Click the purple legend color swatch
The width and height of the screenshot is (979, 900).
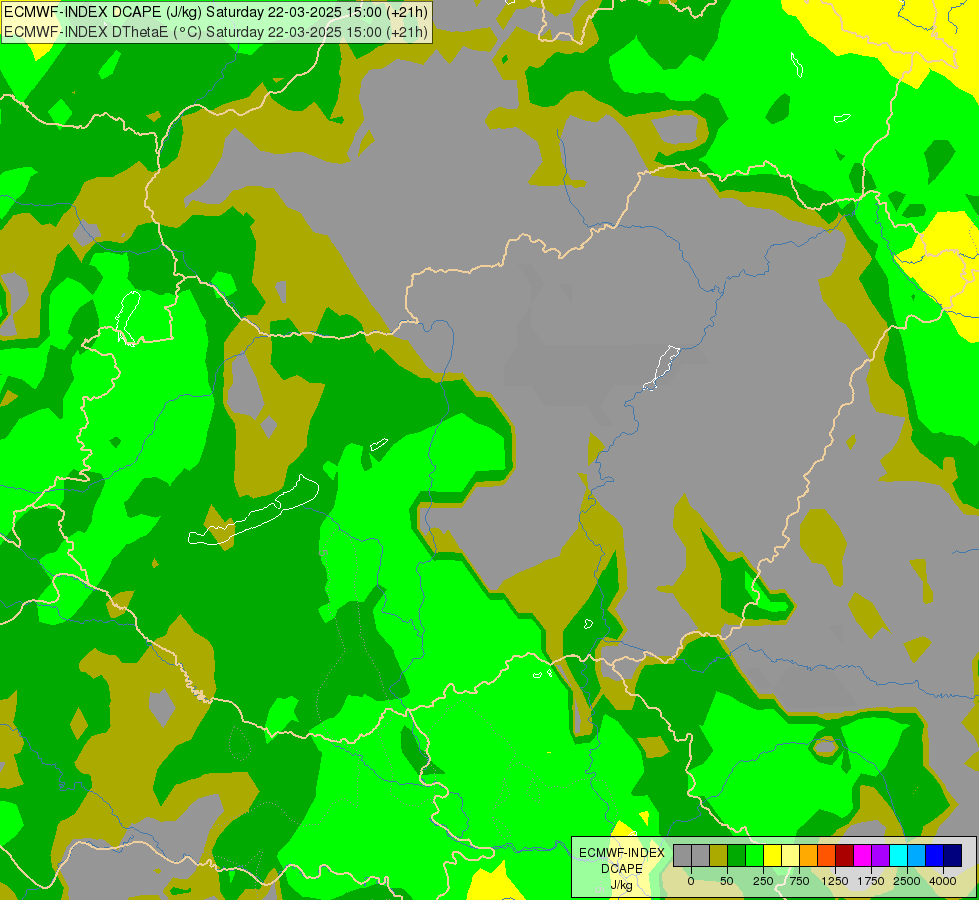[x=880, y=855]
